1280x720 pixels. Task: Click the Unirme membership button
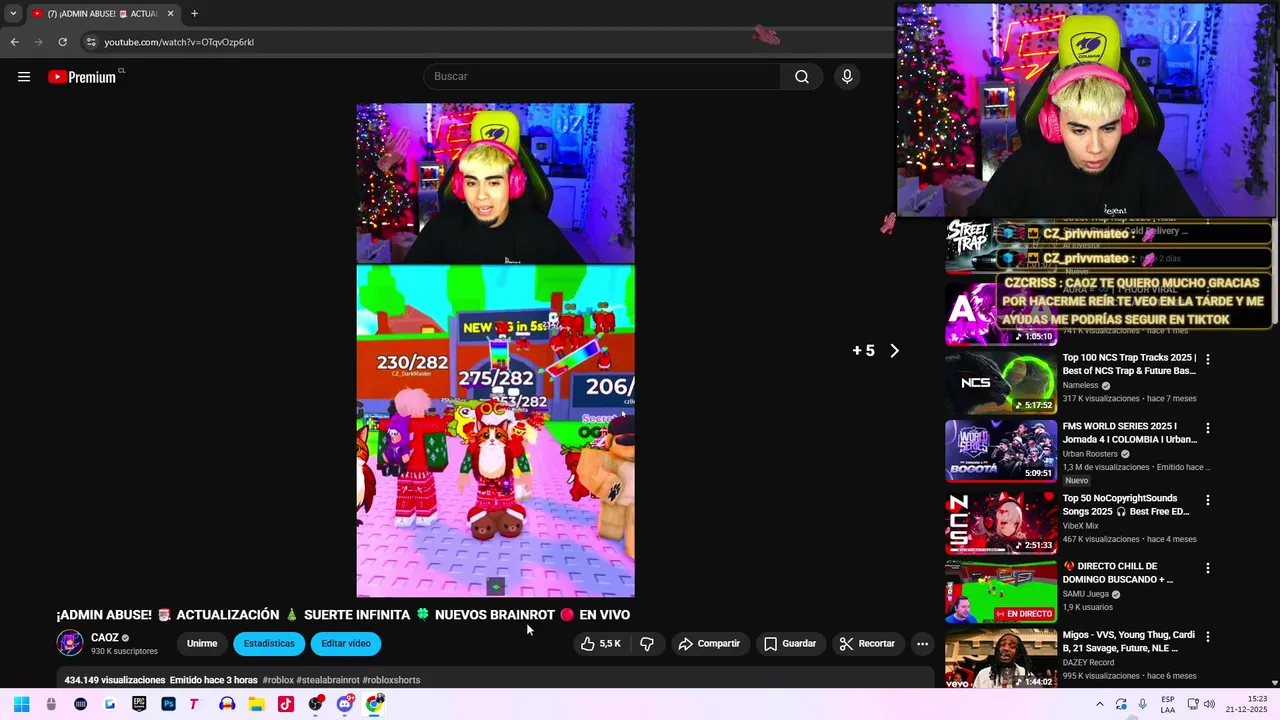pos(202,644)
